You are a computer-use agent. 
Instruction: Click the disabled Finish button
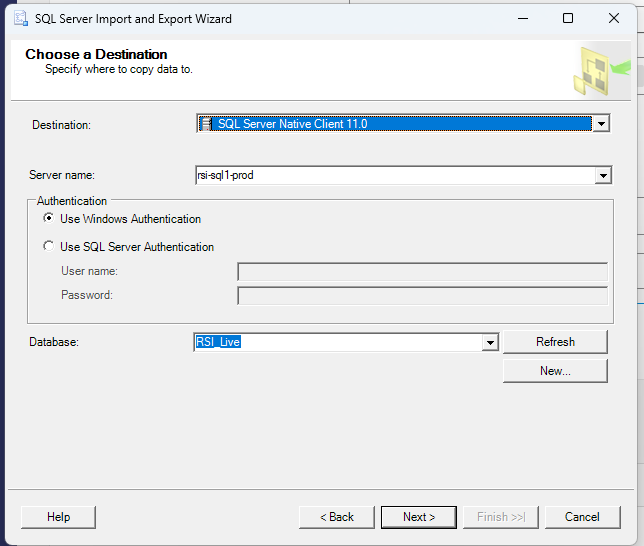(x=501, y=517)
